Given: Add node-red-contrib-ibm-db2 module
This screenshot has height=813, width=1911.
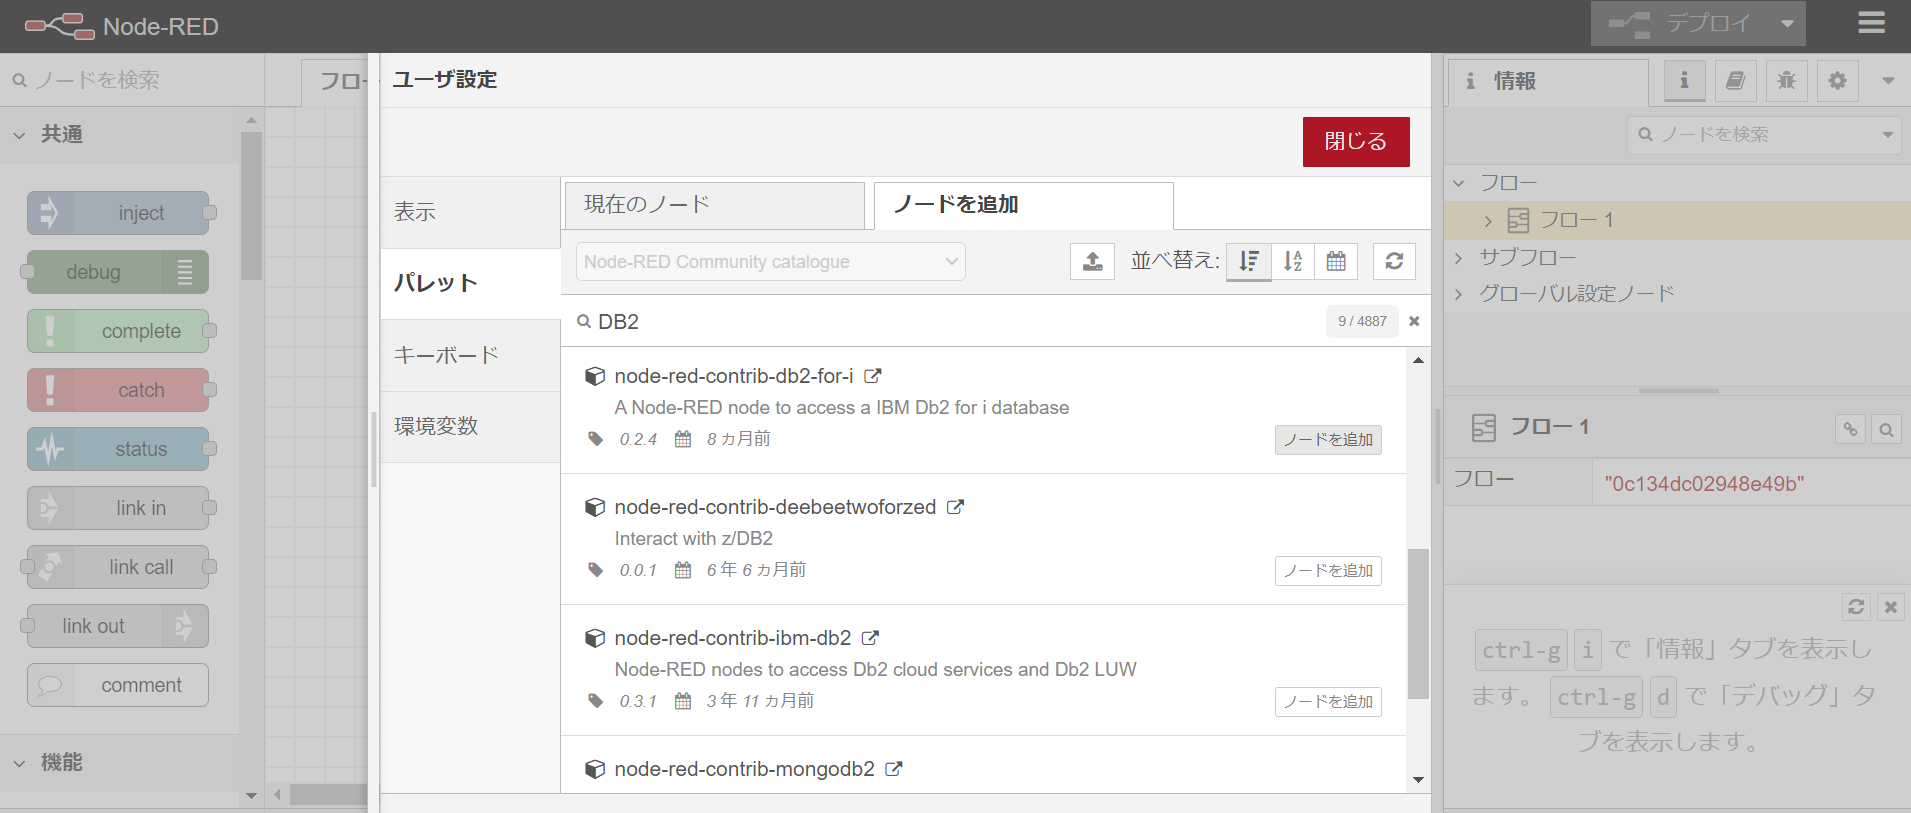Looking at the screenshot, I should [x=1328, y=702].
